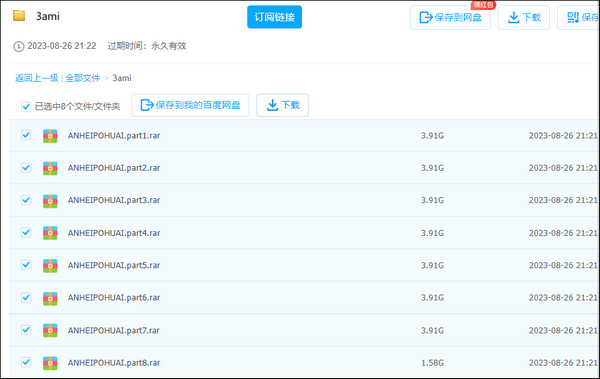Screen dimensions: 600x379
Task: Open file name ANHEIPOHUAI.part3.rar
Action: [114, 200]
